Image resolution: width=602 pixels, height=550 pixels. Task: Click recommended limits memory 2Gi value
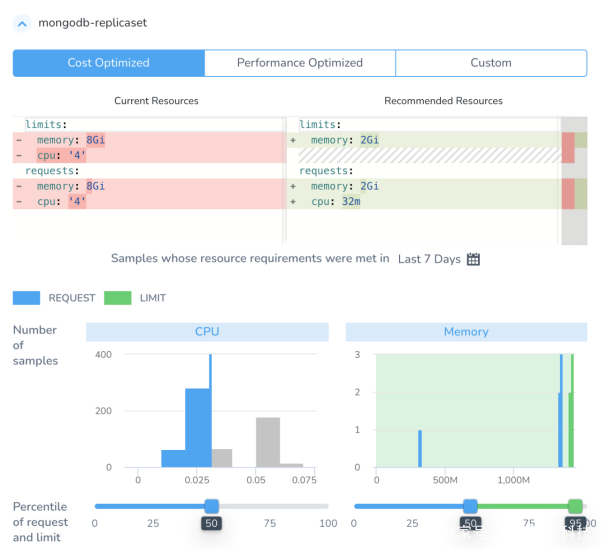[369, 140]
